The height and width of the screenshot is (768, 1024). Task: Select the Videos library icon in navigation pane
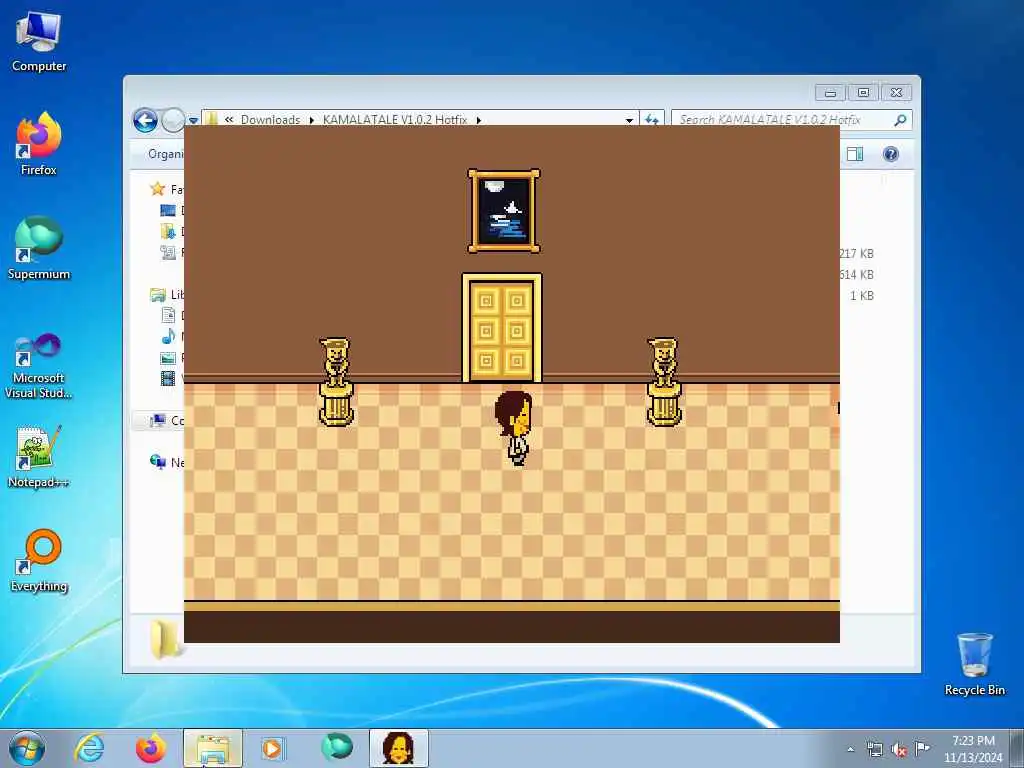pos(168,378)
